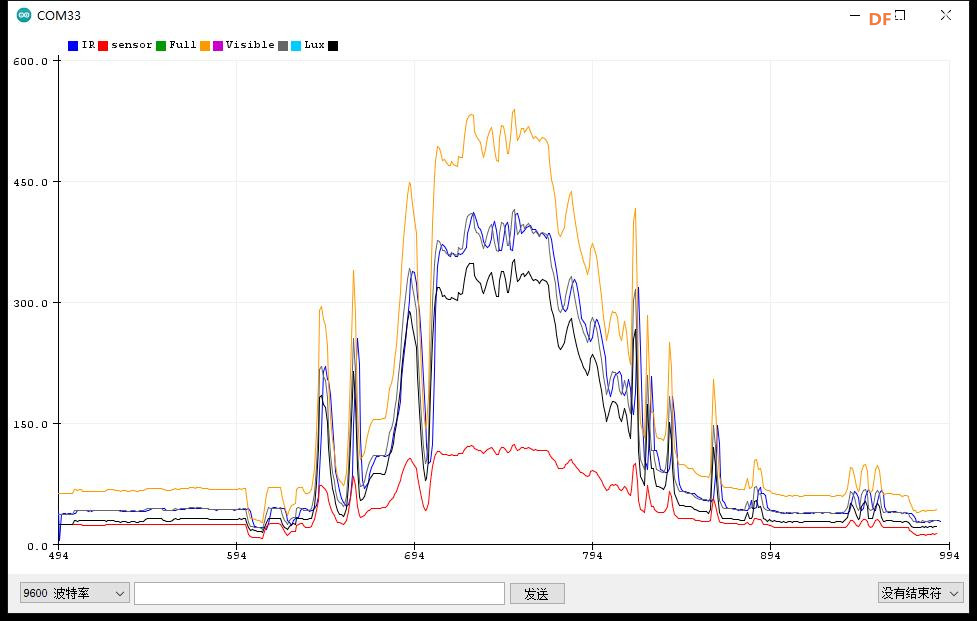Click the red legend swatch beside sensor
The width and height of the screenshot is (977, 621).
(103, 46)
